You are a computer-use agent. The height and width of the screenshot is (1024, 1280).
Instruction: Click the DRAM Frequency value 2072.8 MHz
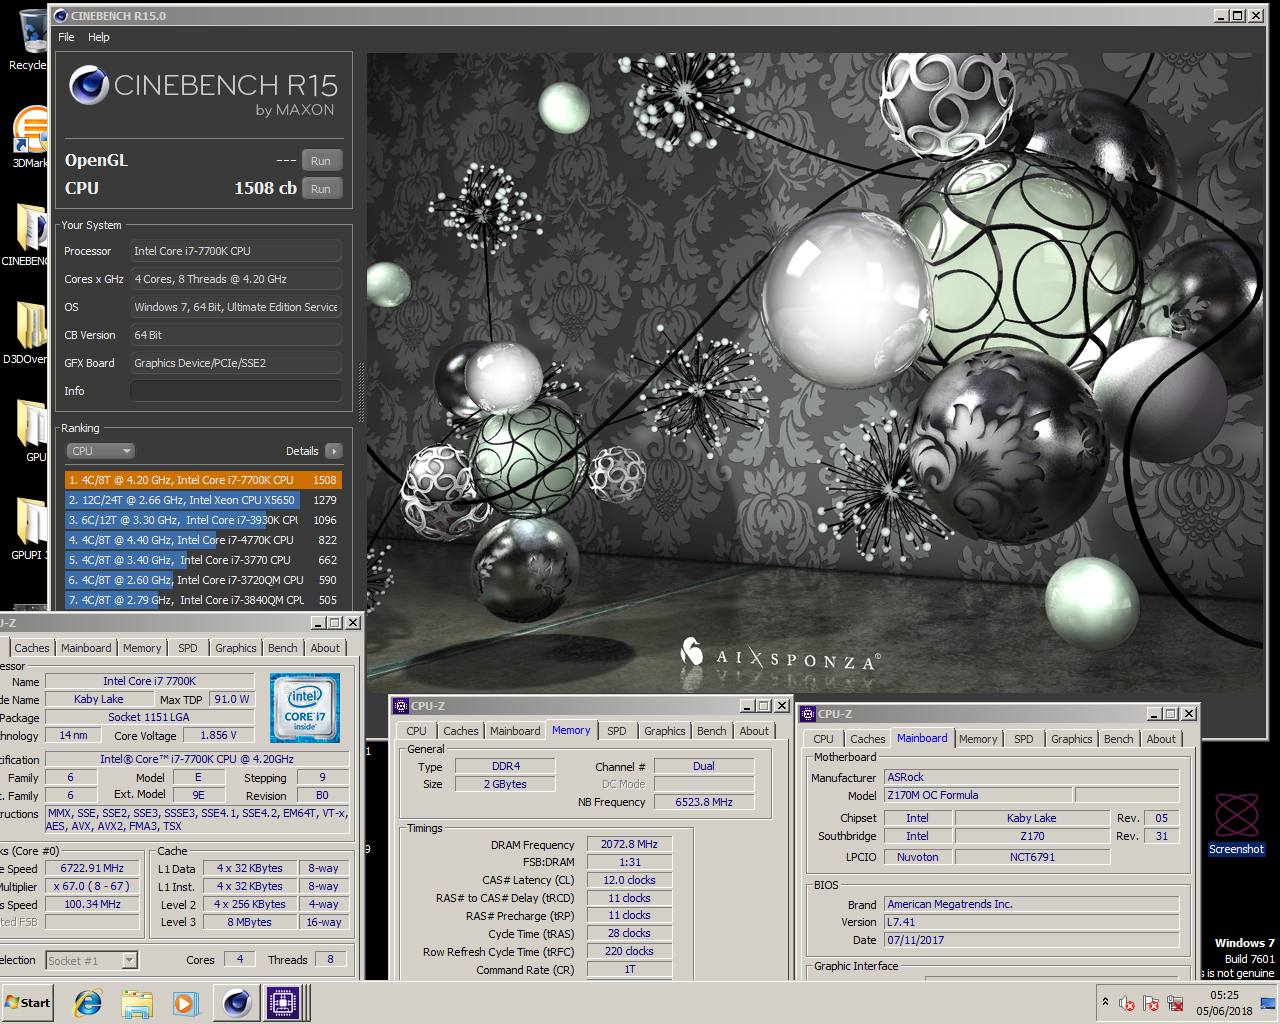pos(629,844)
